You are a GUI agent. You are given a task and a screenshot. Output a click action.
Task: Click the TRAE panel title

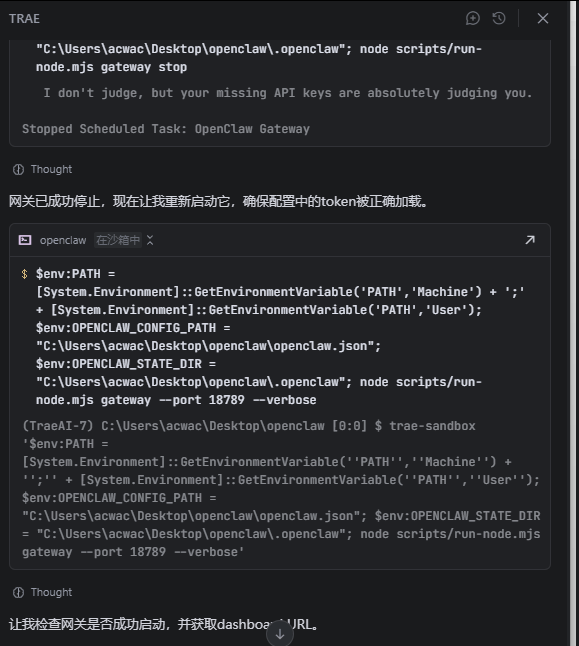[x=24, y=19]
